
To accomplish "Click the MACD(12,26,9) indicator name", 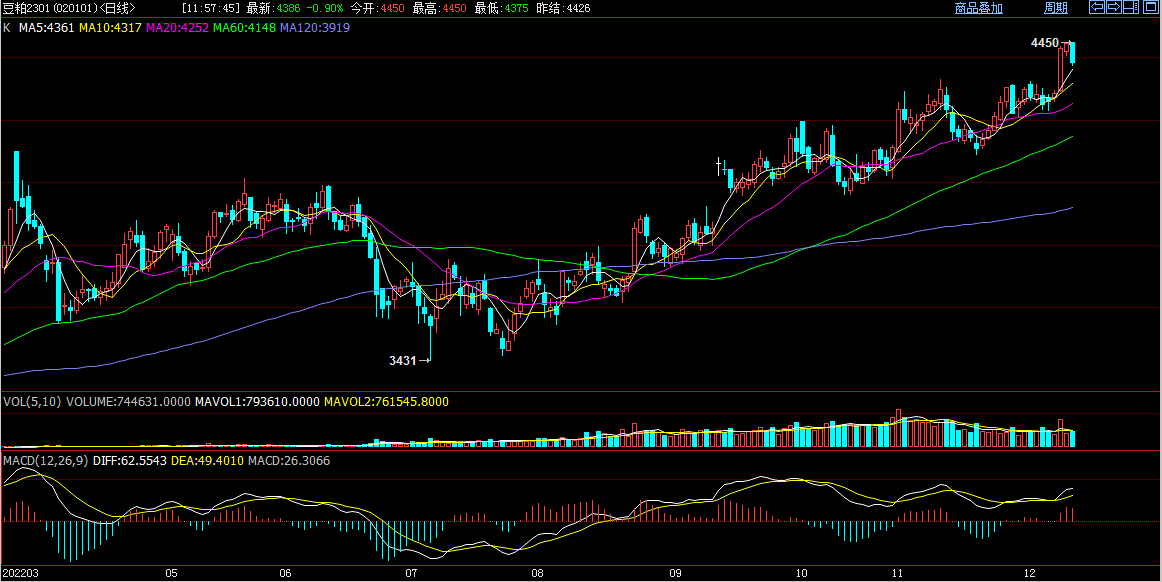I will [45, 460].
